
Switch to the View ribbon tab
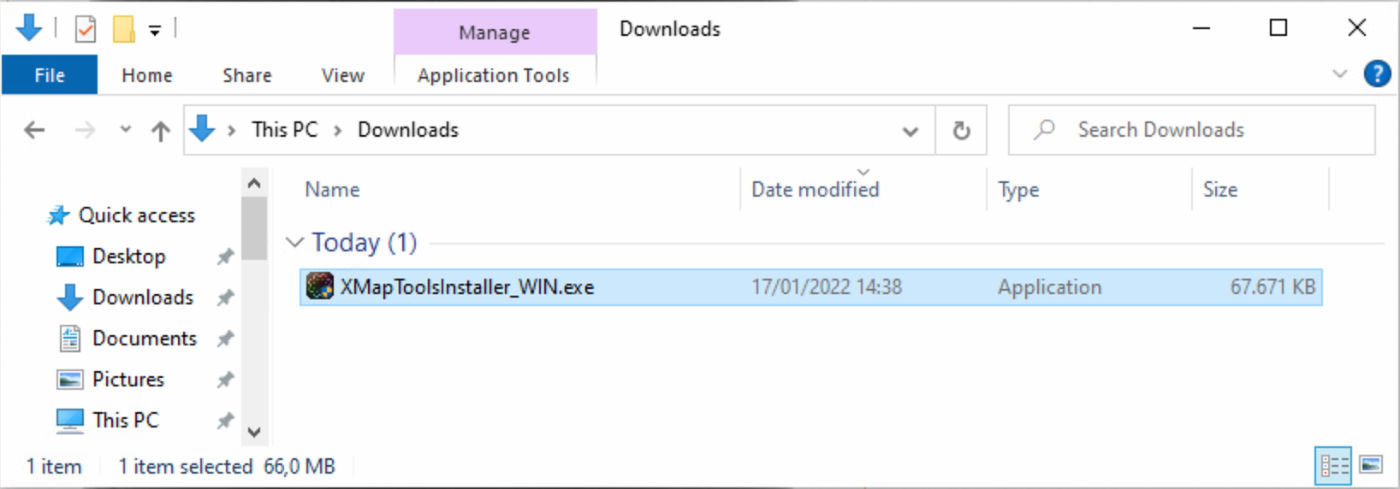click(x=343, y=75)
